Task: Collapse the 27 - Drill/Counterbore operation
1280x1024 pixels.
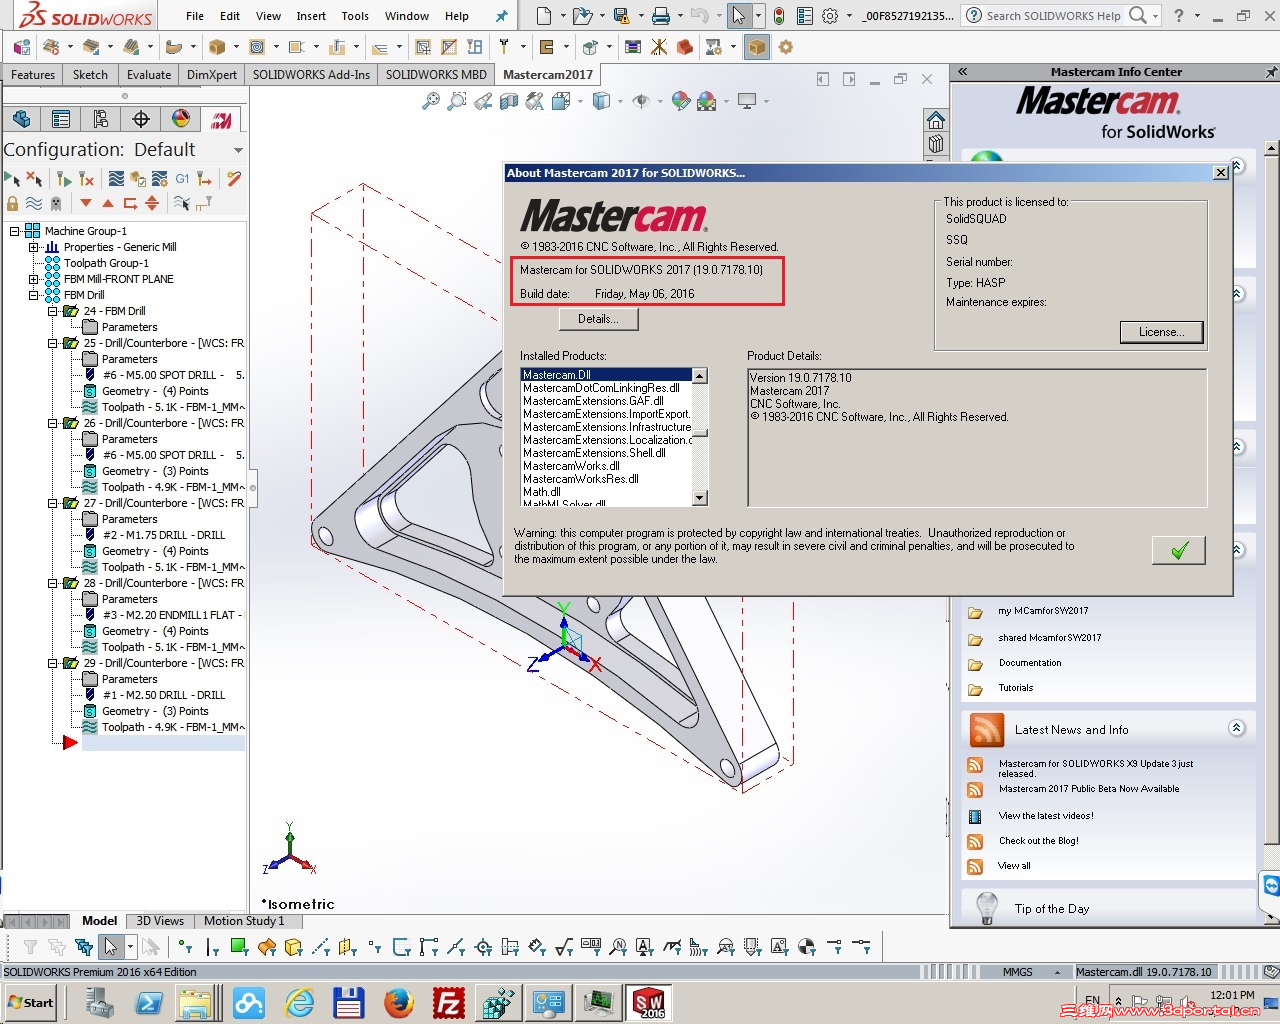Action: [x=52, y=503]
